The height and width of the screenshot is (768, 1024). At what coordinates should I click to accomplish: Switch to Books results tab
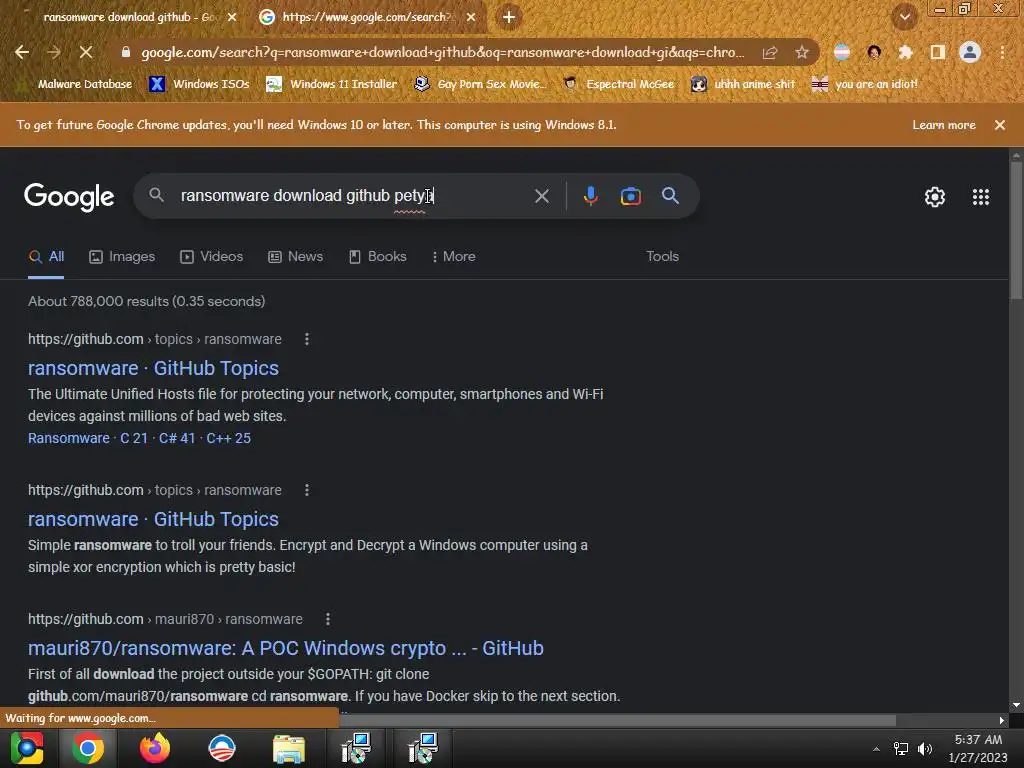(x=377, y=257)
